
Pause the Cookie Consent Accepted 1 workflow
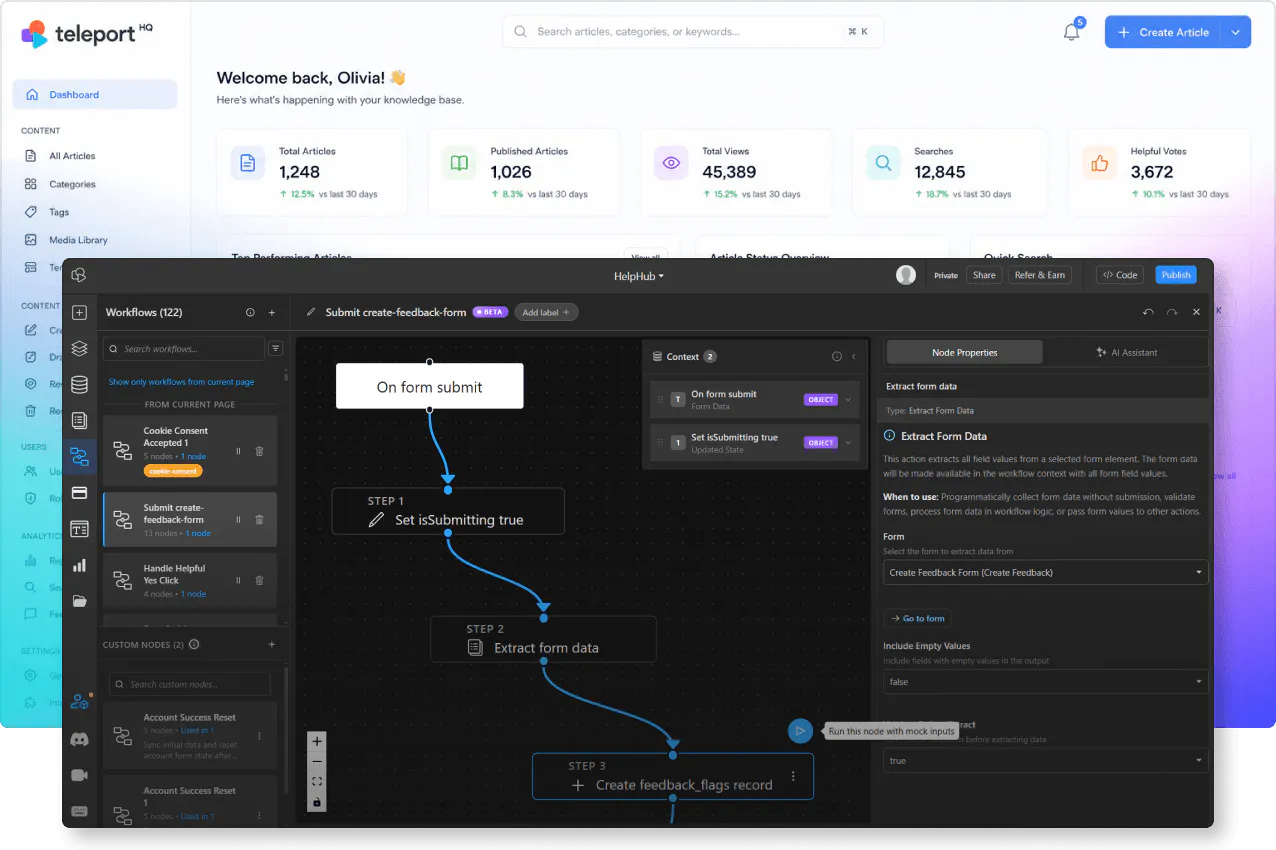click(238, 451)
